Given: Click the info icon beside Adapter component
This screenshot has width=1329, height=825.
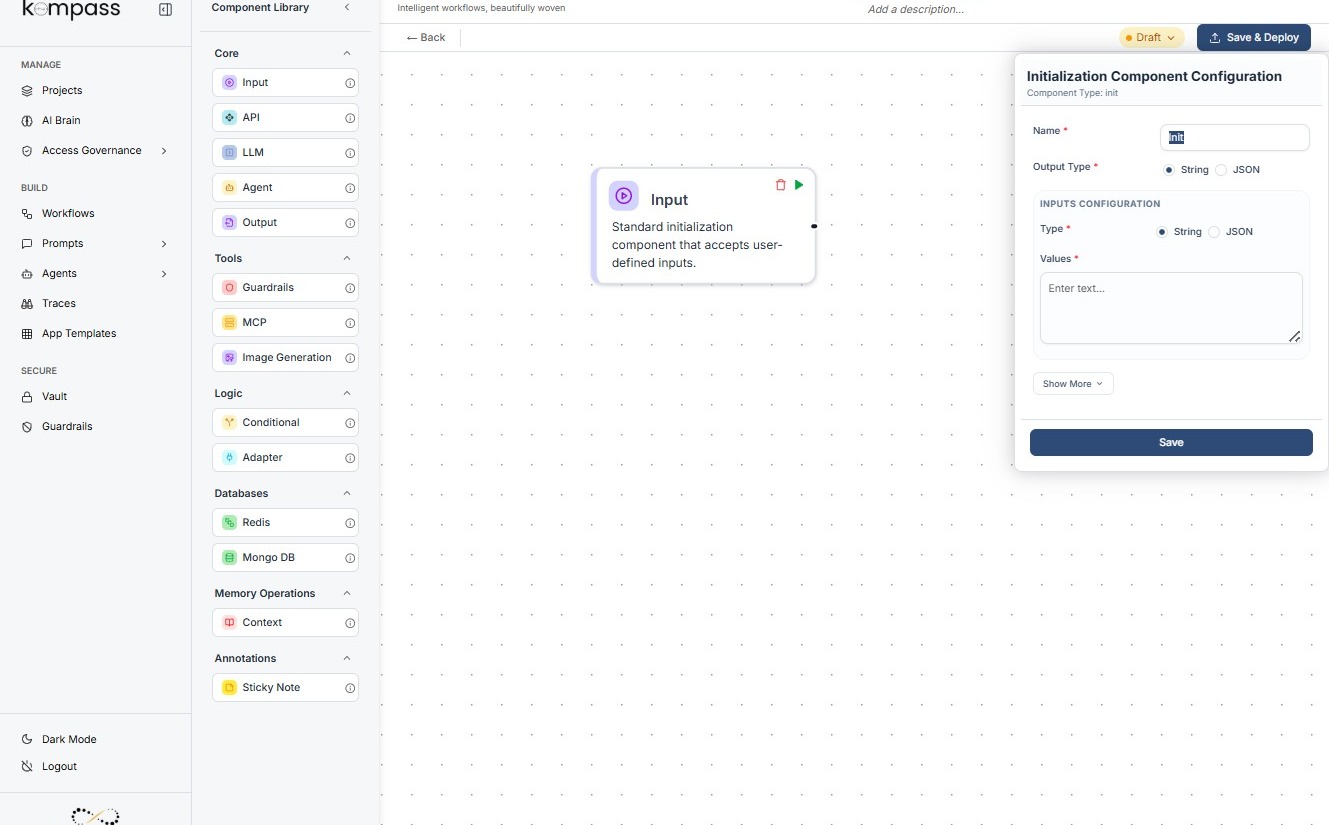Looking at the screenshot, I should click(x=350, y=458).
